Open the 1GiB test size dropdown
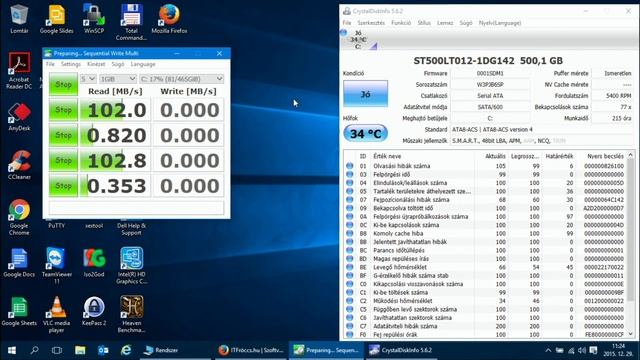Viewport: 640px width, 360px height. click(118, 78)
